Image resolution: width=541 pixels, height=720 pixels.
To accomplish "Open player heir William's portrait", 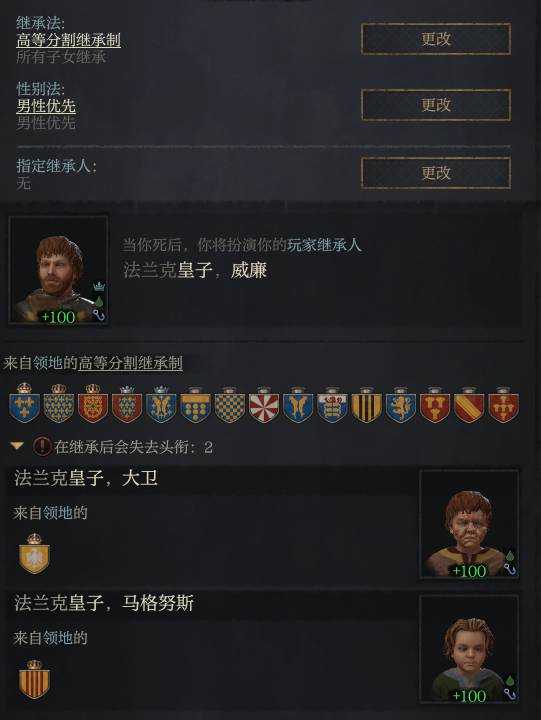I will [58, 270].
